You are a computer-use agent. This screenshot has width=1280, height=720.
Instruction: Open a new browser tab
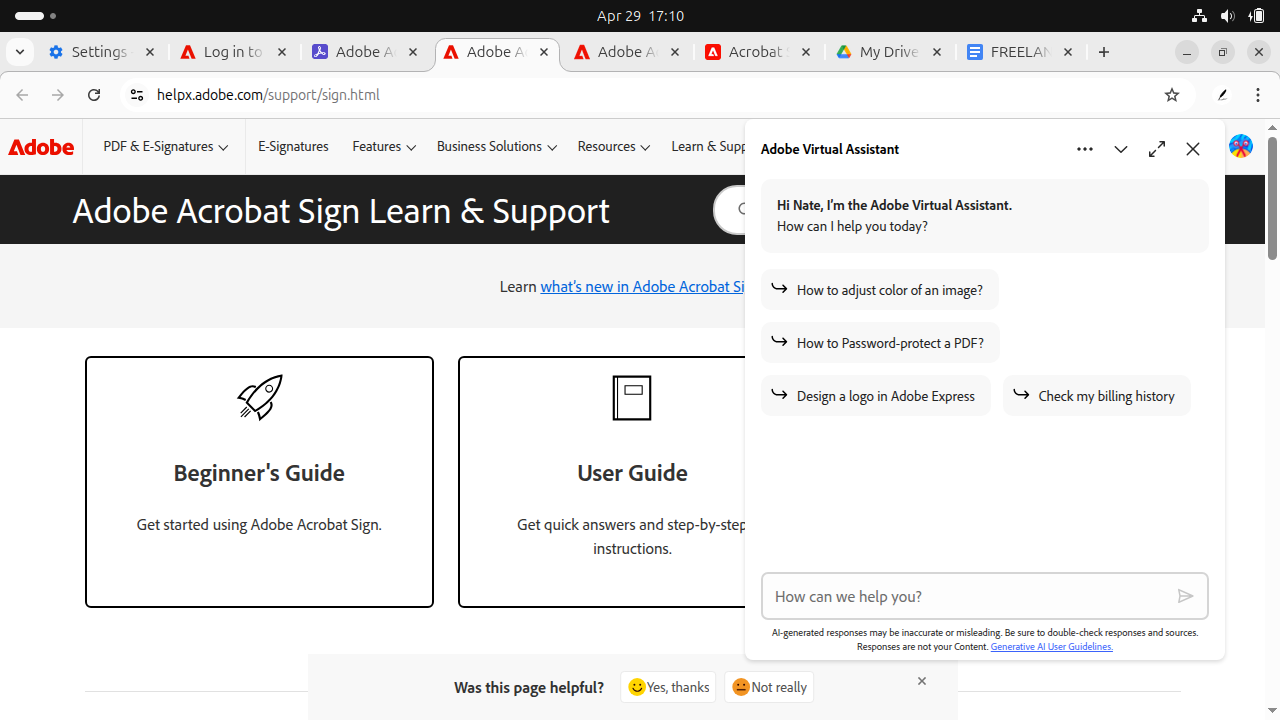pos(1104,52)
